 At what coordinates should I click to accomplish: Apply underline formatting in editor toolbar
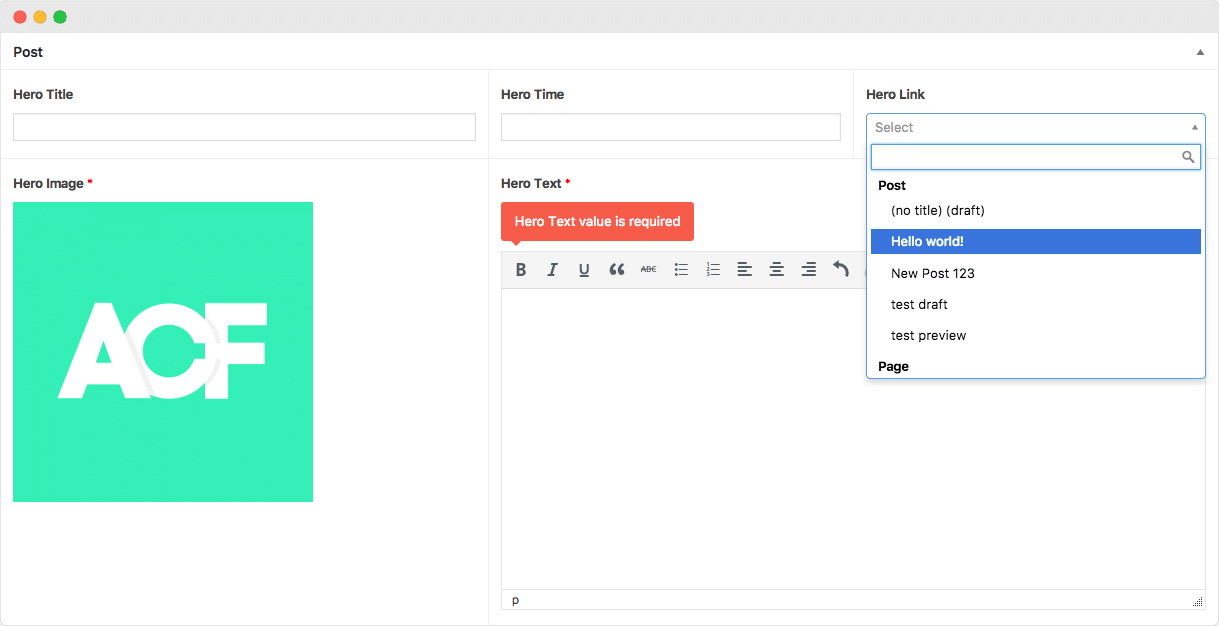click(584, 269)
